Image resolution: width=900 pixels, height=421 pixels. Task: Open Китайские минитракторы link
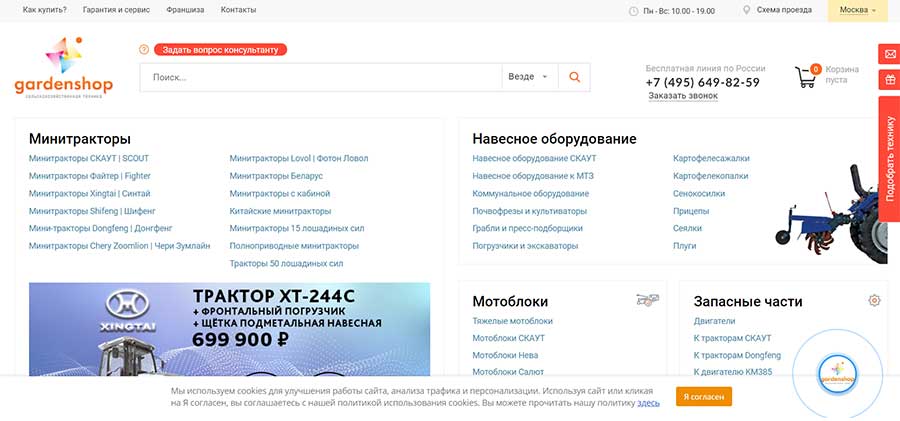[280, 211]
